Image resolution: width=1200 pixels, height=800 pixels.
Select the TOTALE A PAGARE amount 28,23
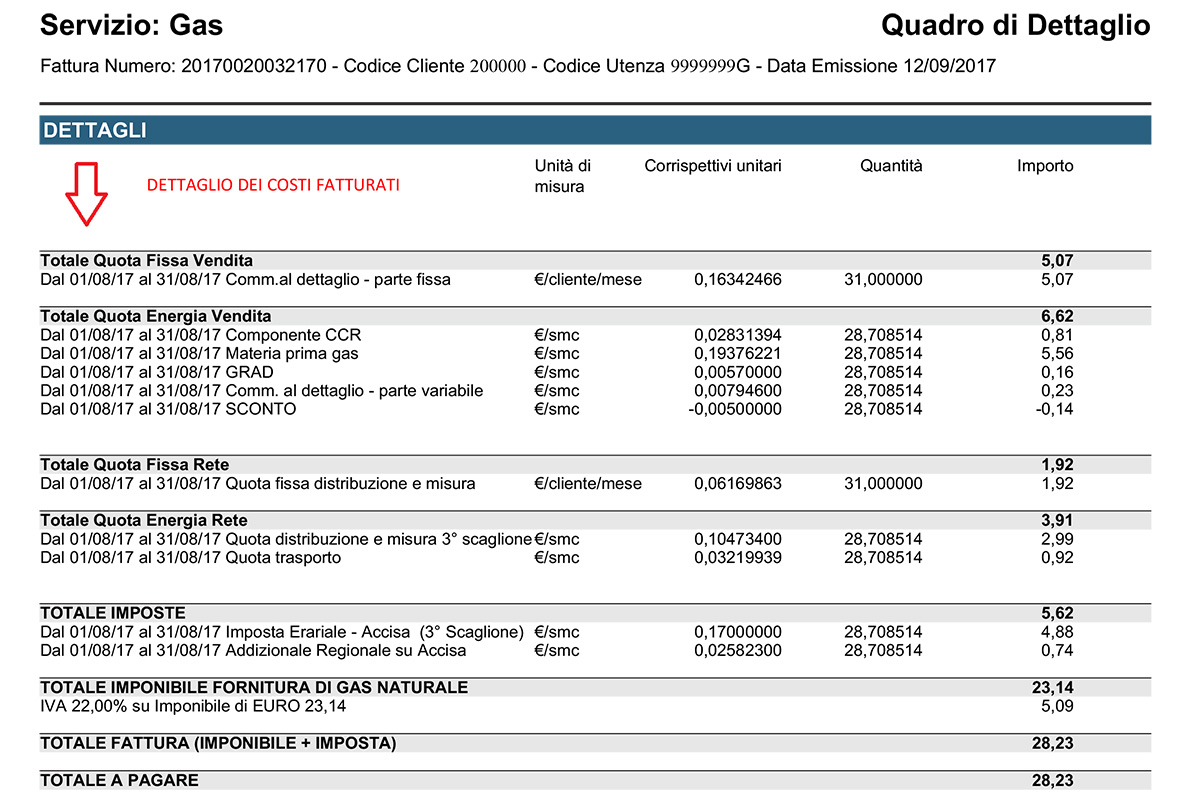(x=1053, y=780)
